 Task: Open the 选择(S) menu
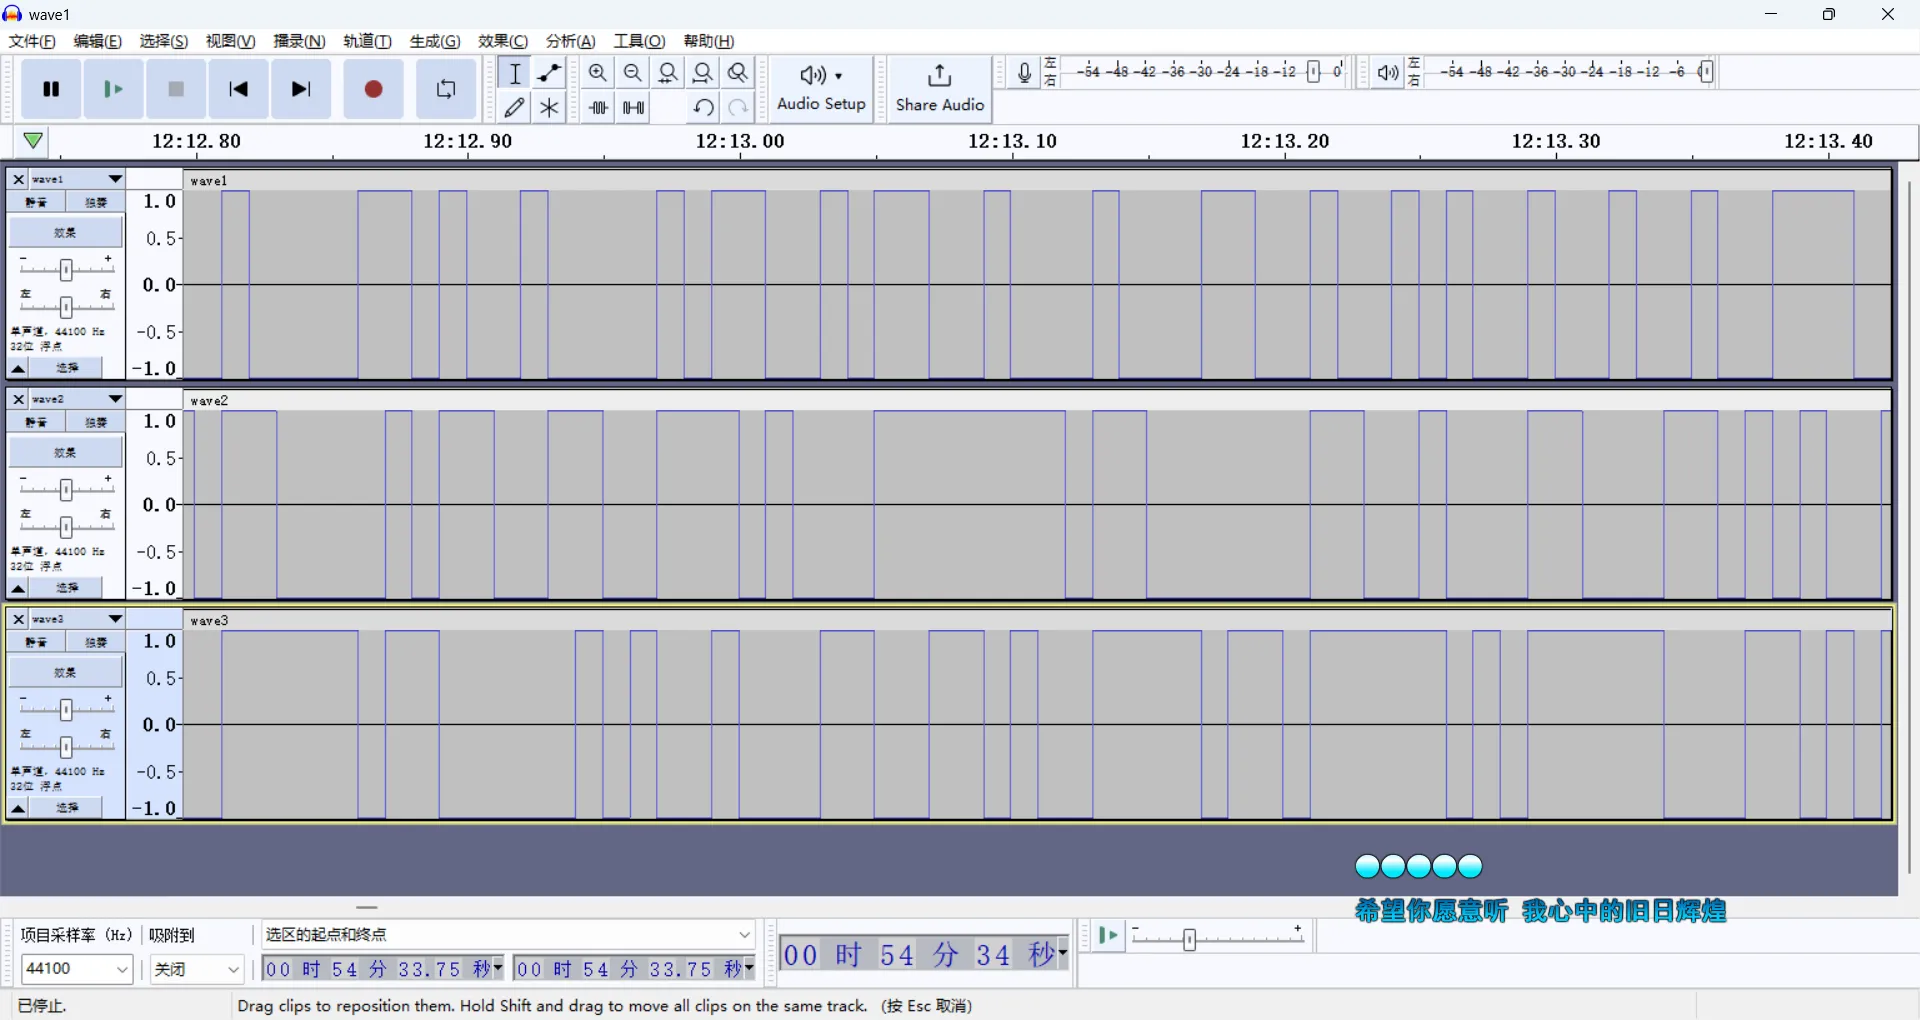coord(164,41)
